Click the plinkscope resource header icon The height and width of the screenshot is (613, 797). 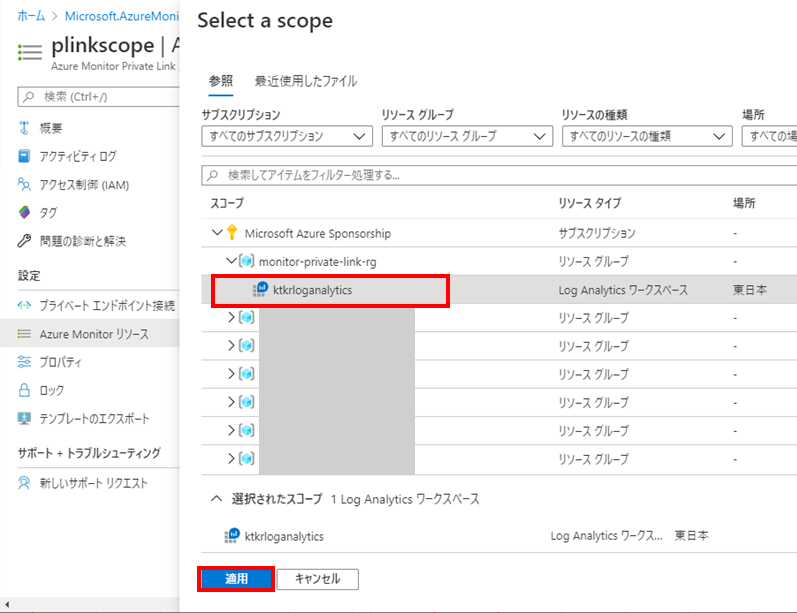click(29, 52)
